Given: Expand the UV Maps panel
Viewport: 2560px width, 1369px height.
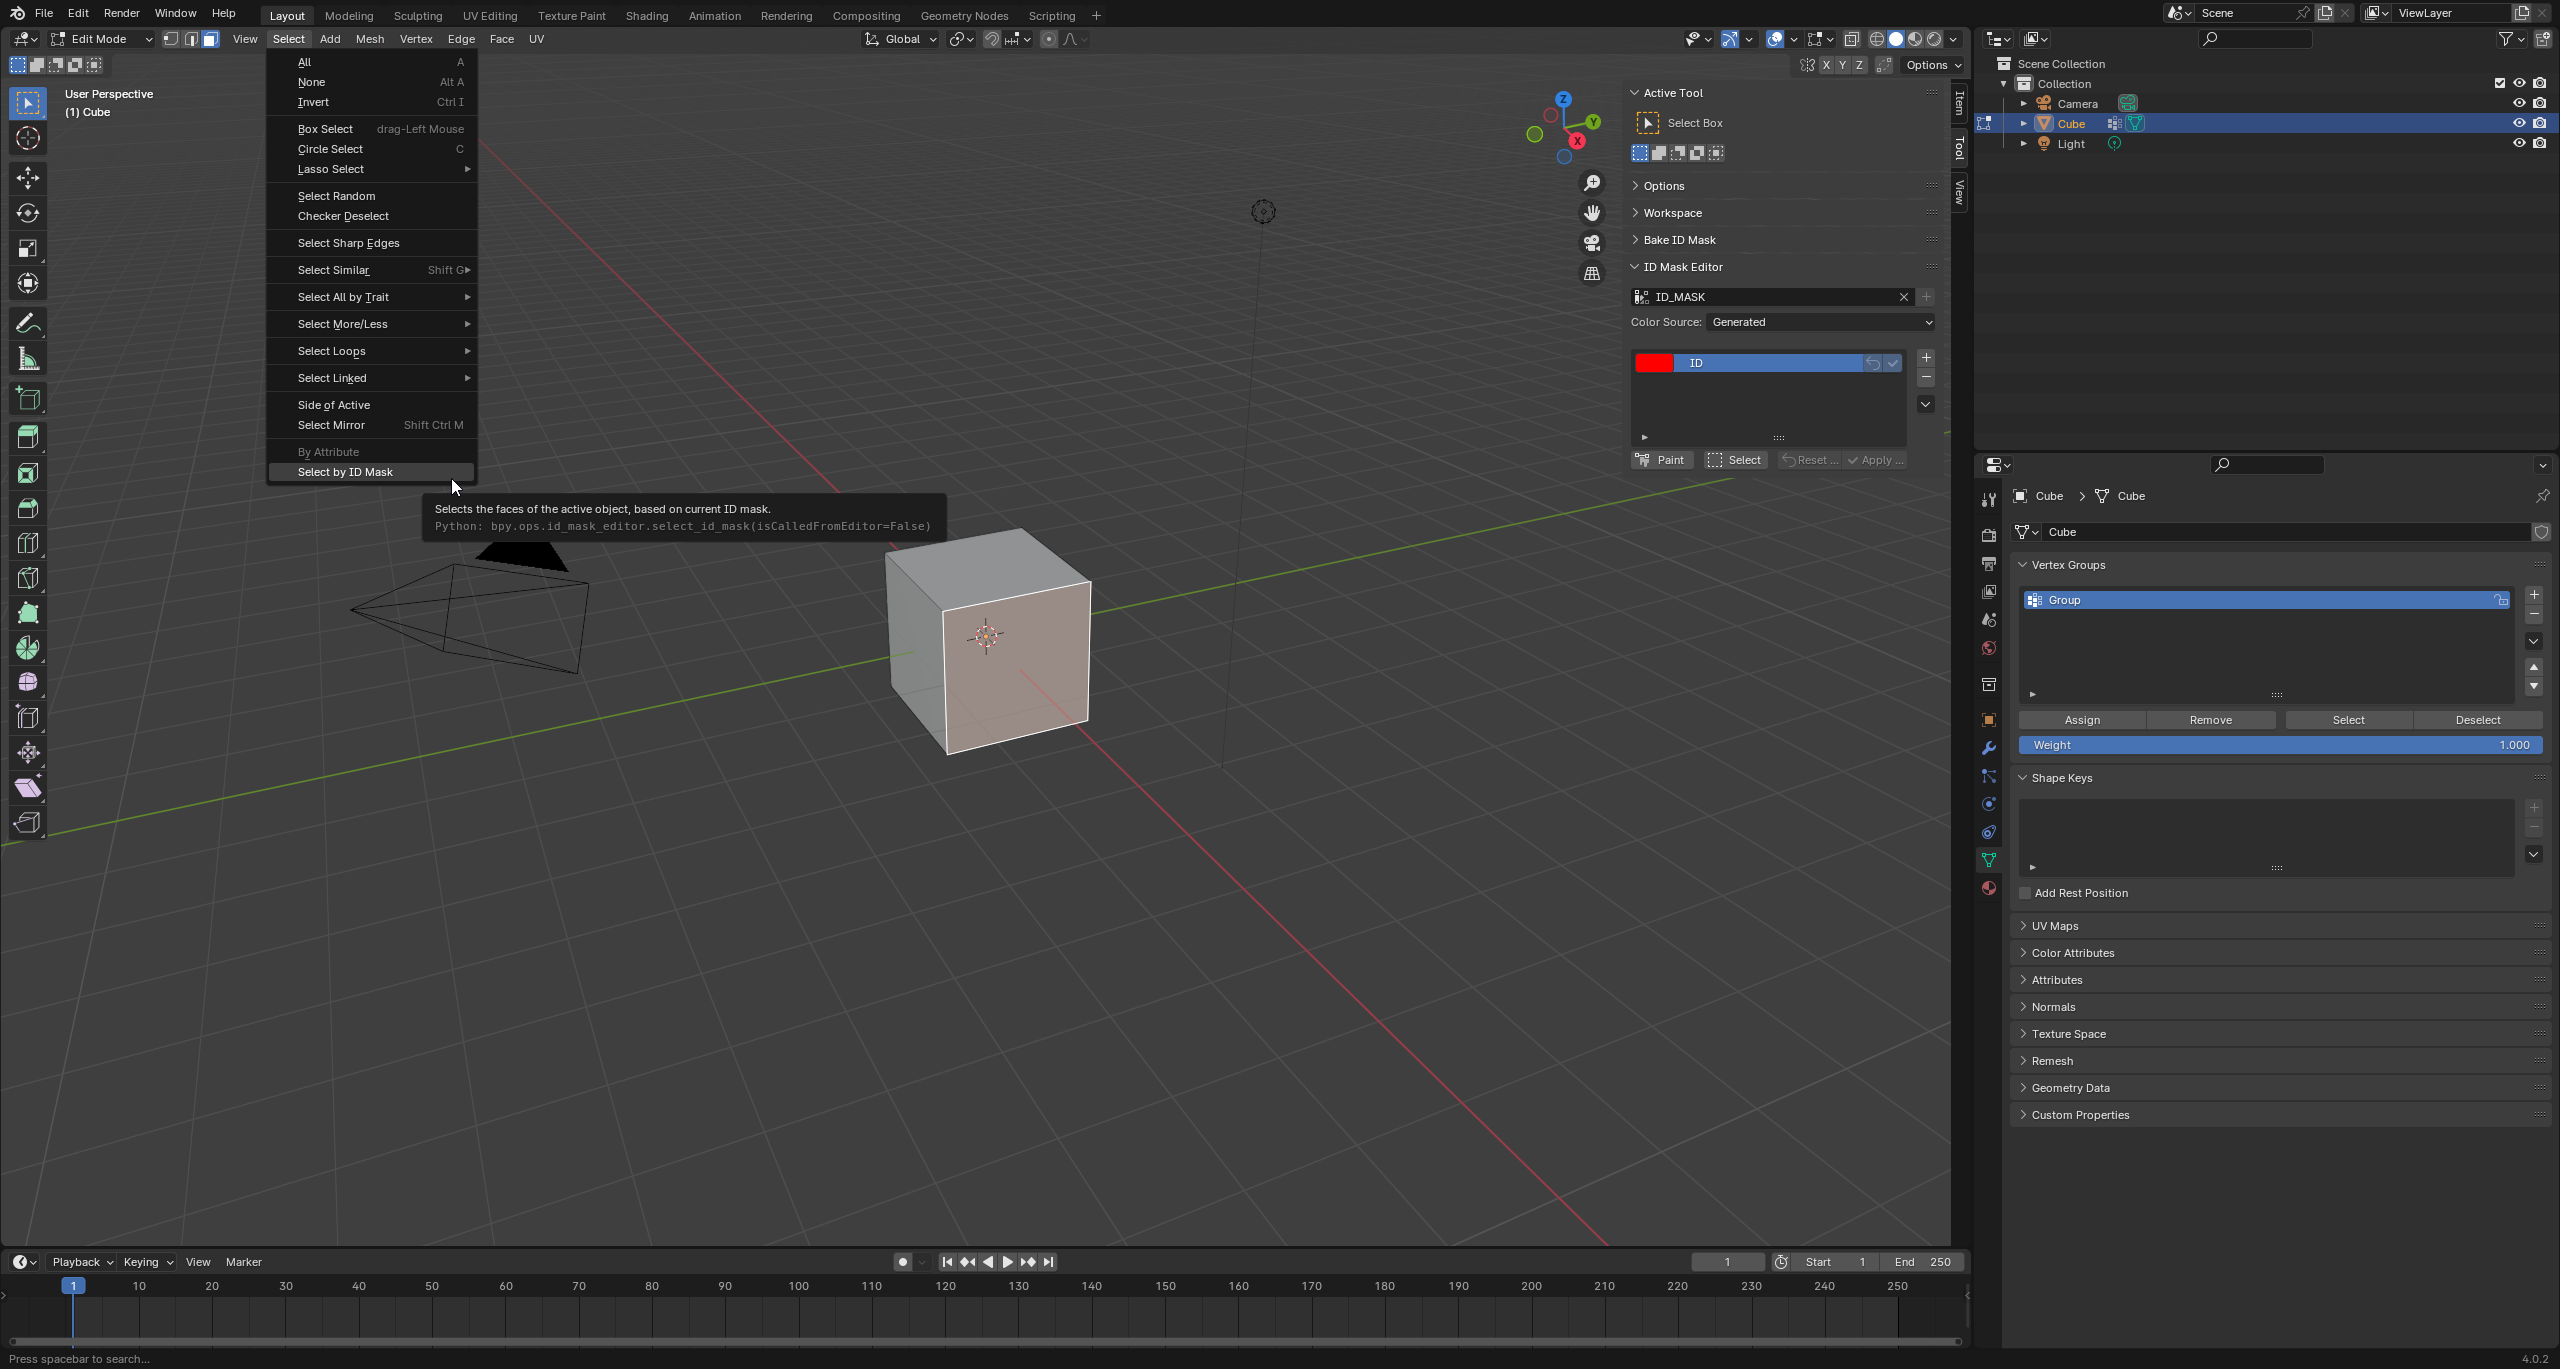Looking at the screenshot, I should [2055, 926].
